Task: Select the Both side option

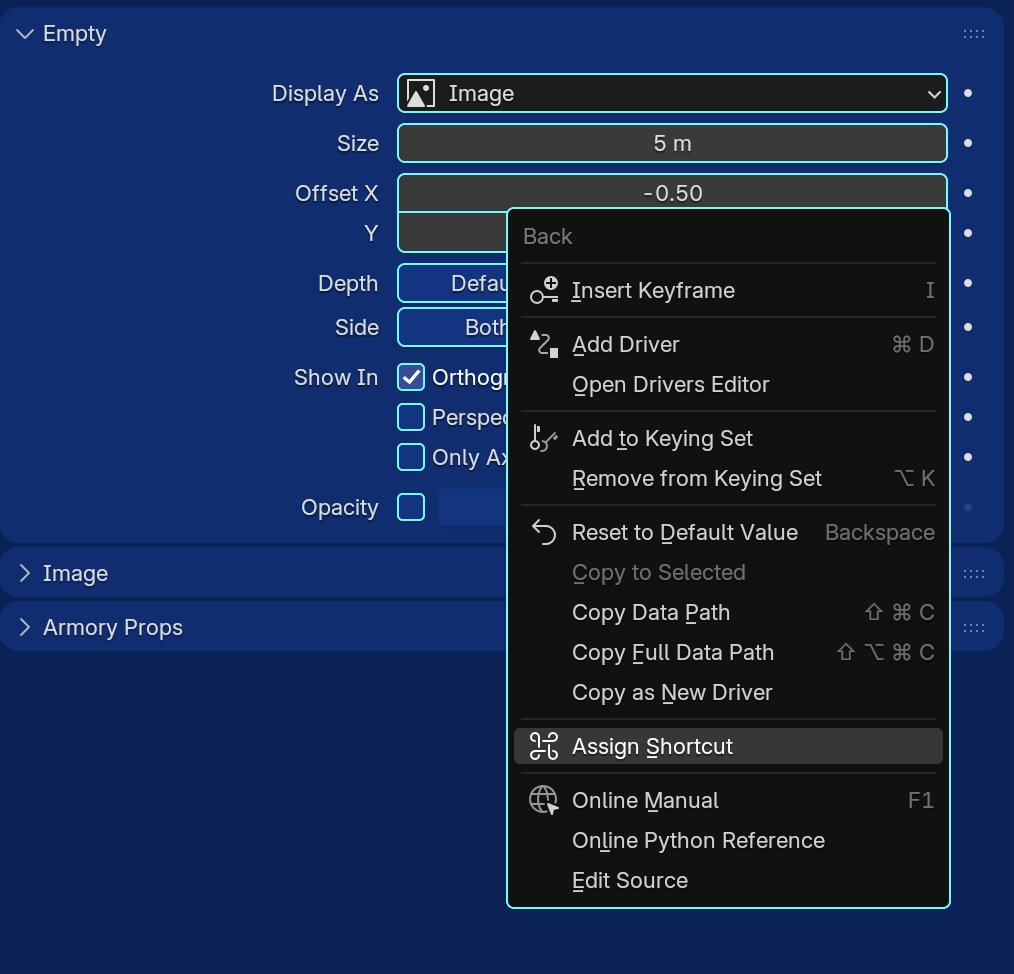Action: point(453,327)
